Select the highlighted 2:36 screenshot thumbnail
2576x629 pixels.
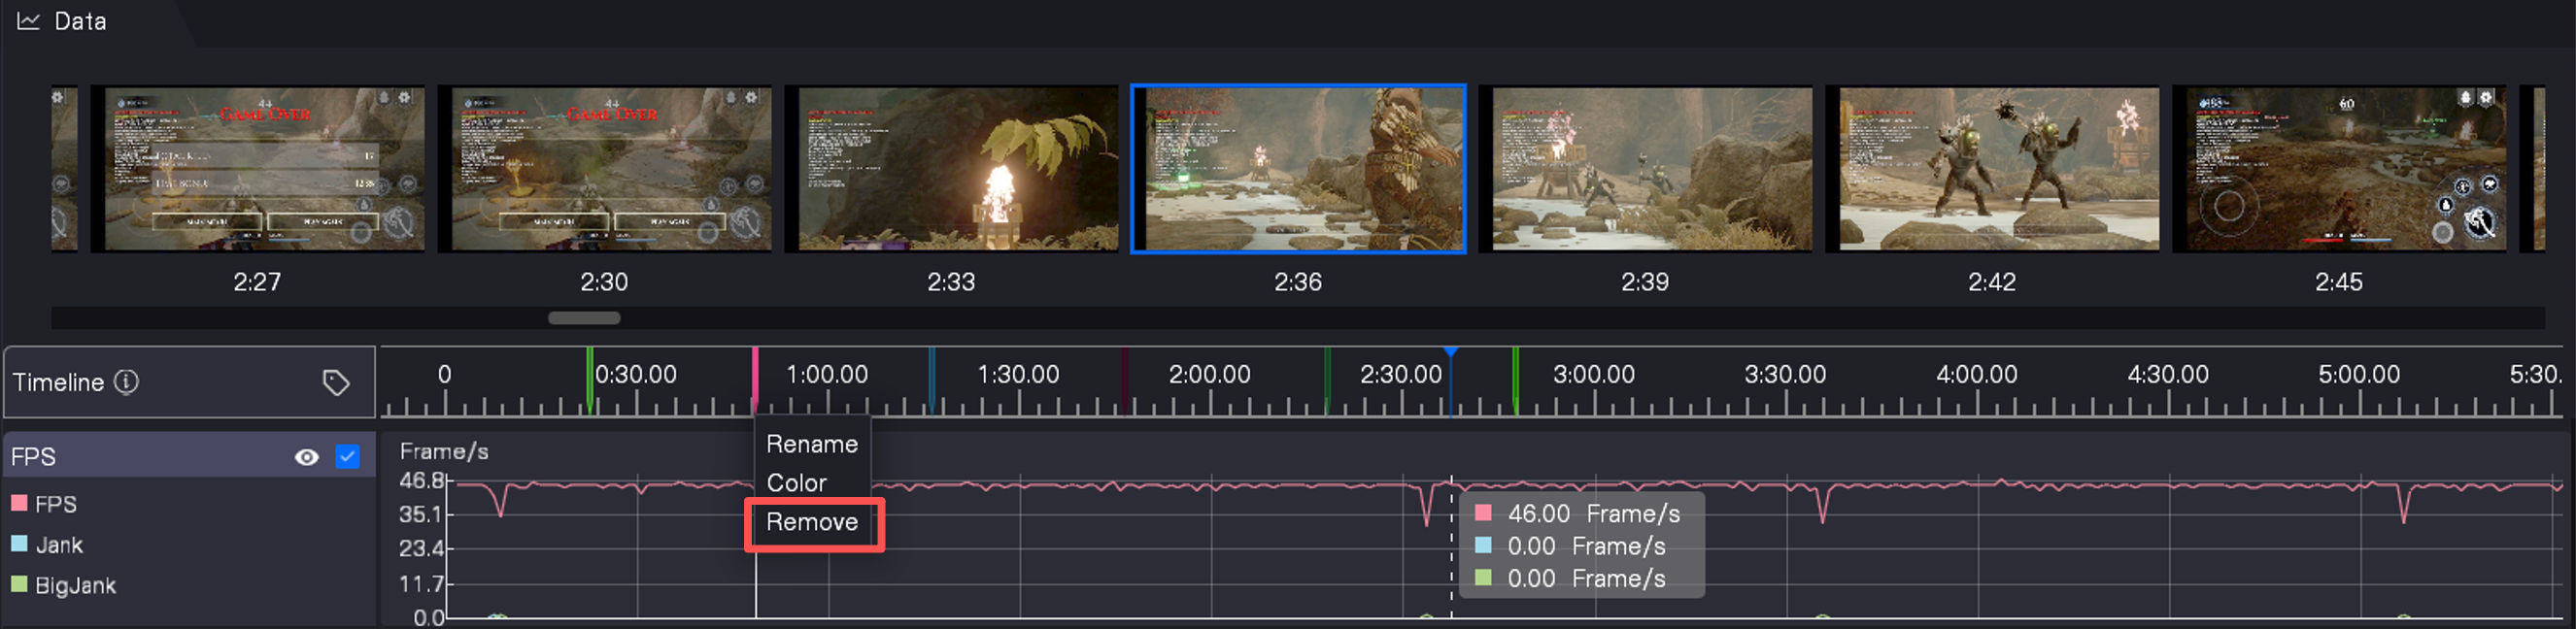coord(1298,169)
